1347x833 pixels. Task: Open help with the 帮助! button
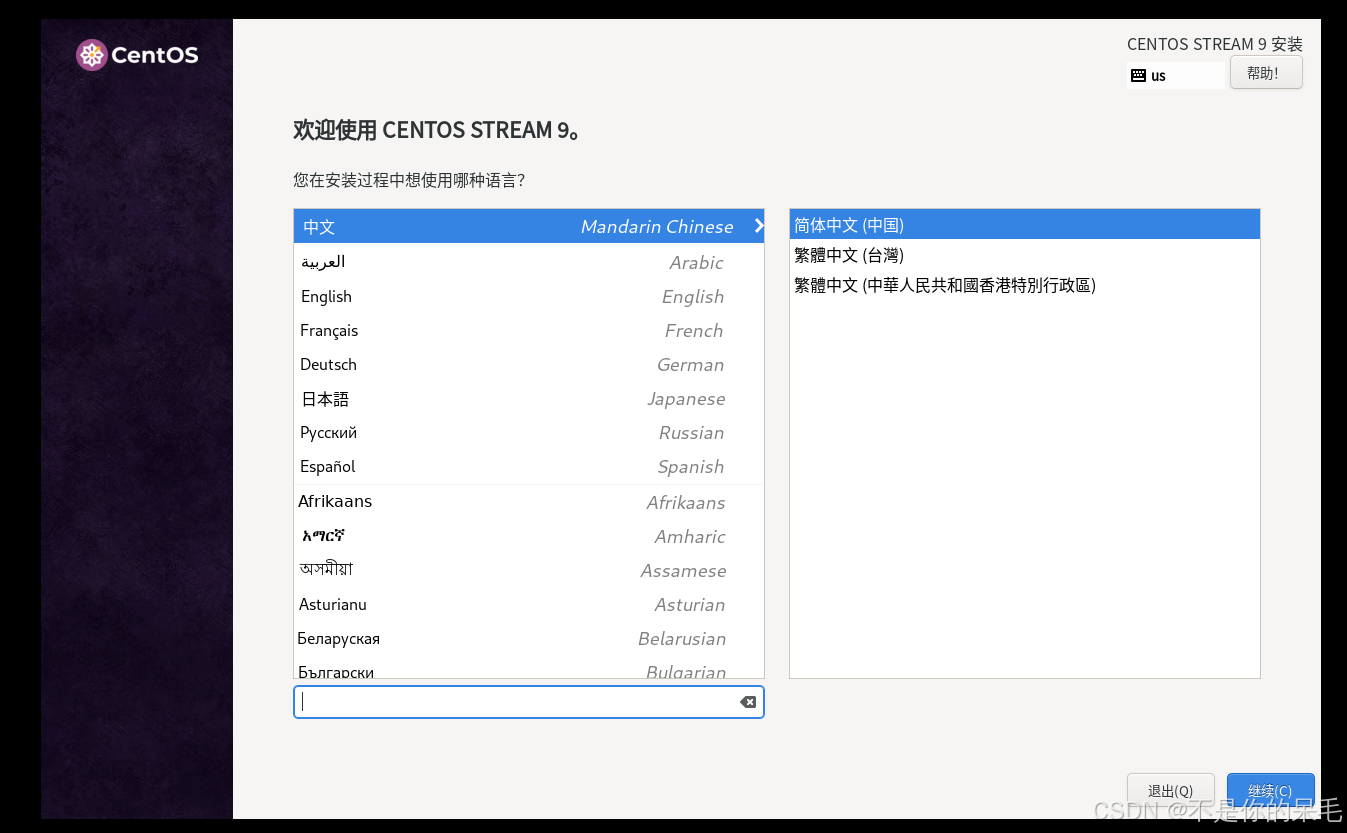(1266, 73)
